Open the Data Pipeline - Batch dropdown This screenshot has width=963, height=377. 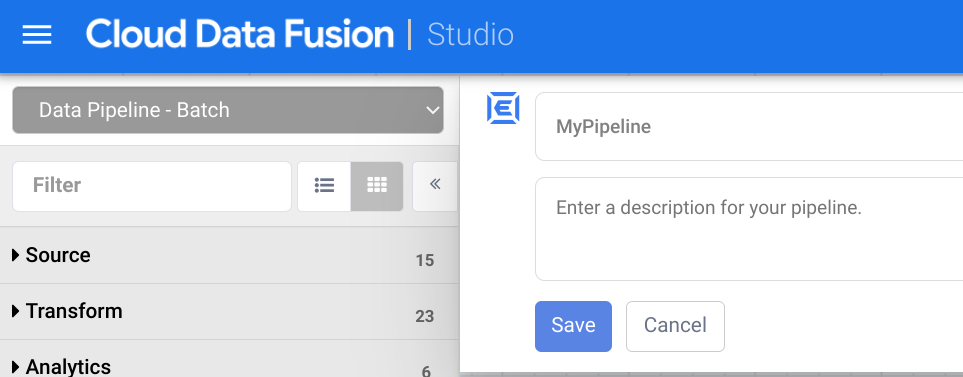click(x=228, y=111)
